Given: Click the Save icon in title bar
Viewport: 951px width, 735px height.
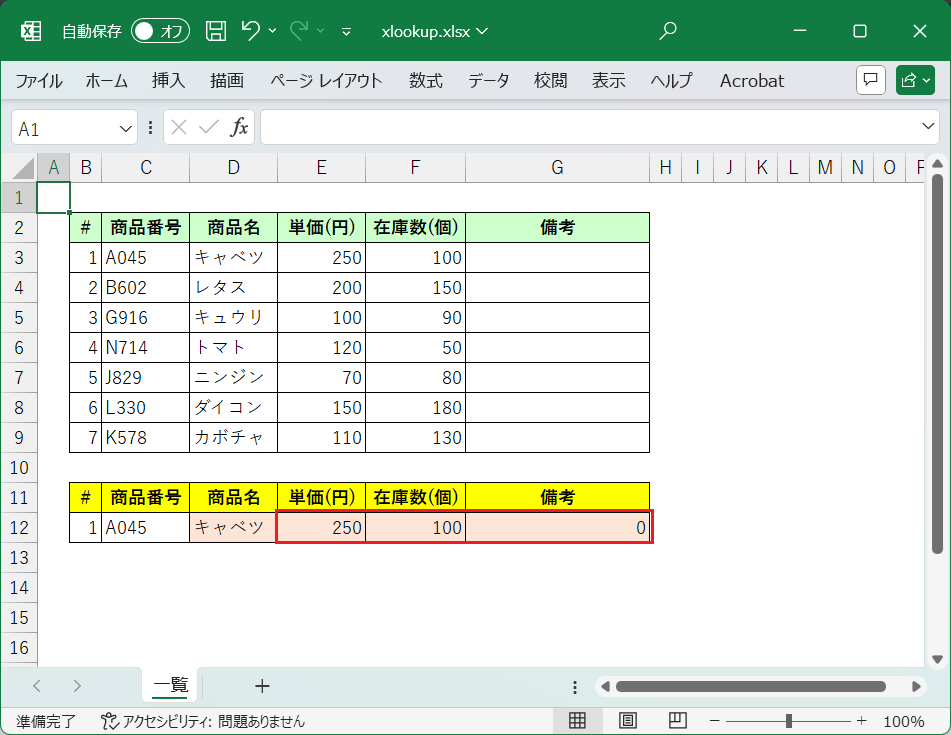Looking at the screenshot, I should [x=215, y=31].
